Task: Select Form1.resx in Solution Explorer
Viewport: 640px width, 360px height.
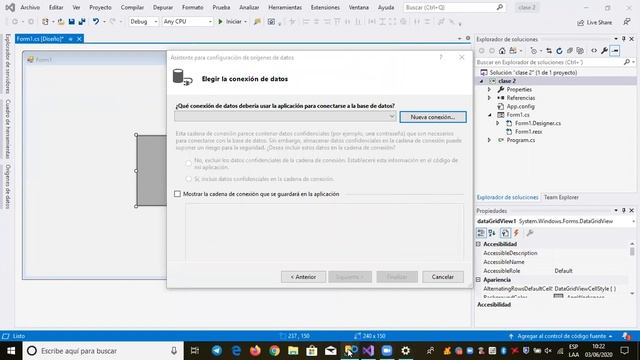Action: click(x=529, y=132)
